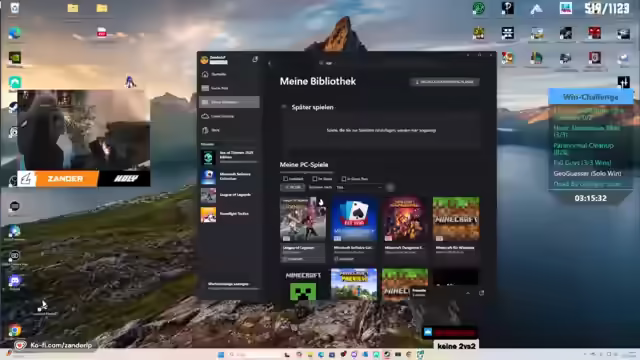
Task: Select Microsoft Solitaire Collection in the sidebar list
Action: (x=229, y=176)
